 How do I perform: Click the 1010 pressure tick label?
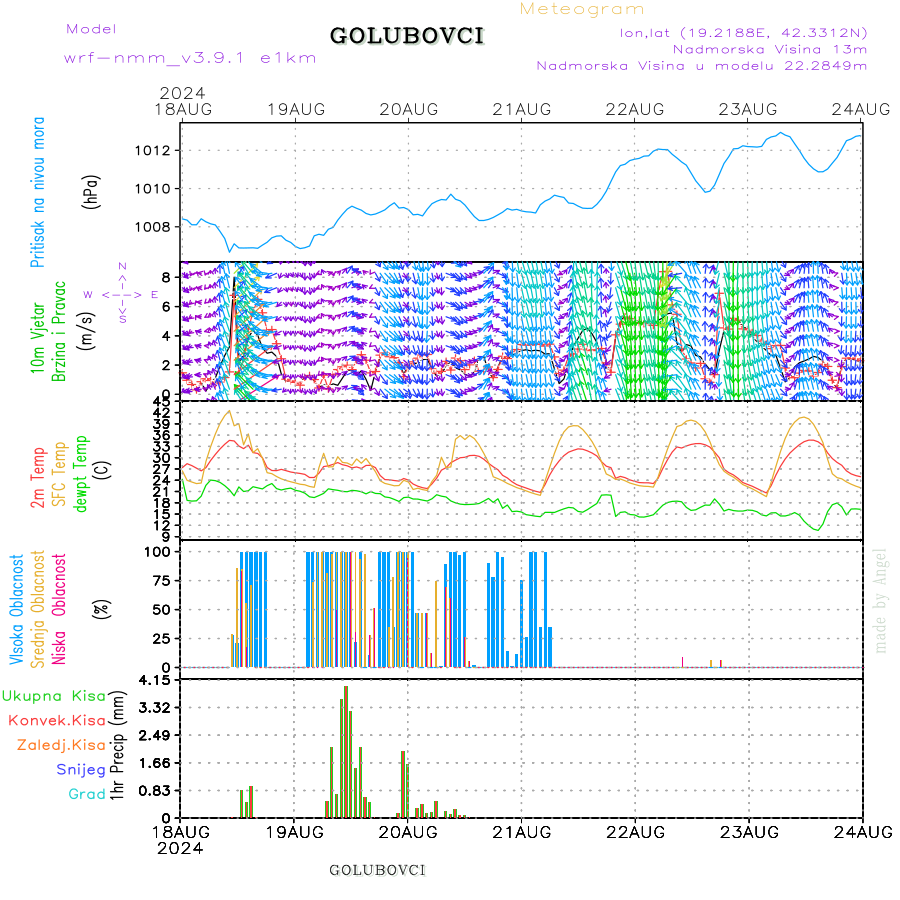click(153, 189)
